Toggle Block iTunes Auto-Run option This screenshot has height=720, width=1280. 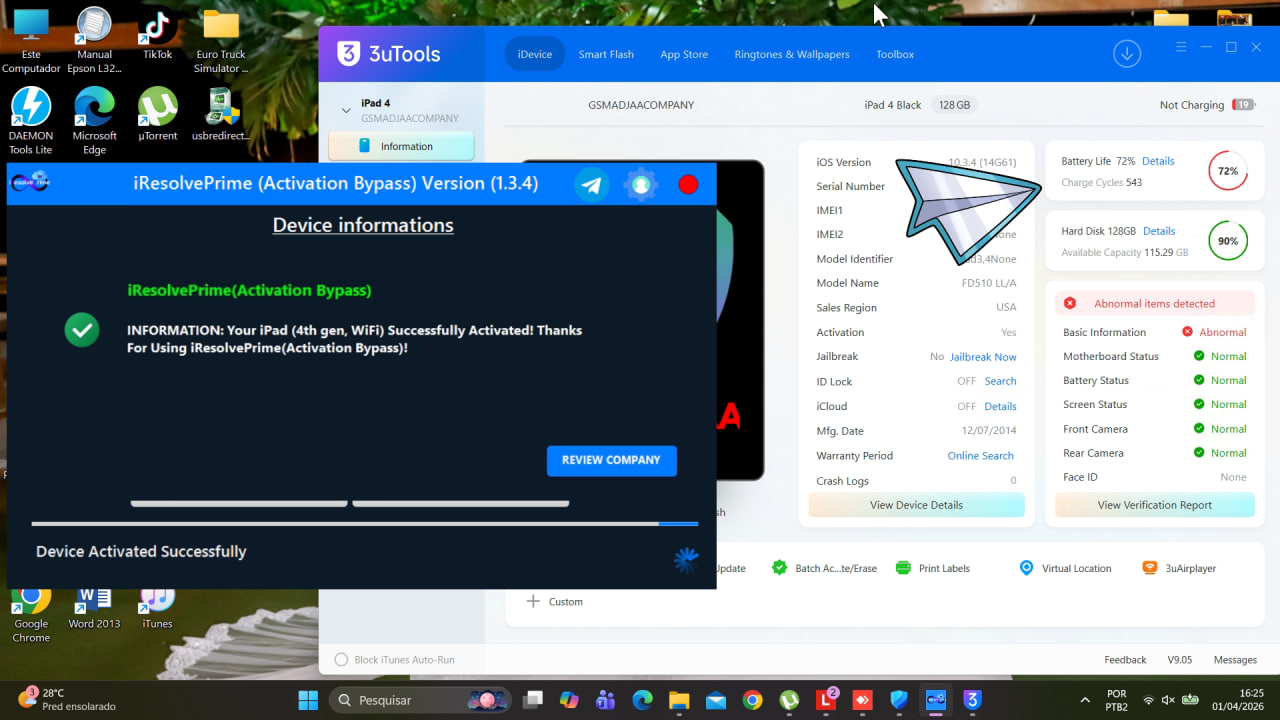tap(341, 660)
